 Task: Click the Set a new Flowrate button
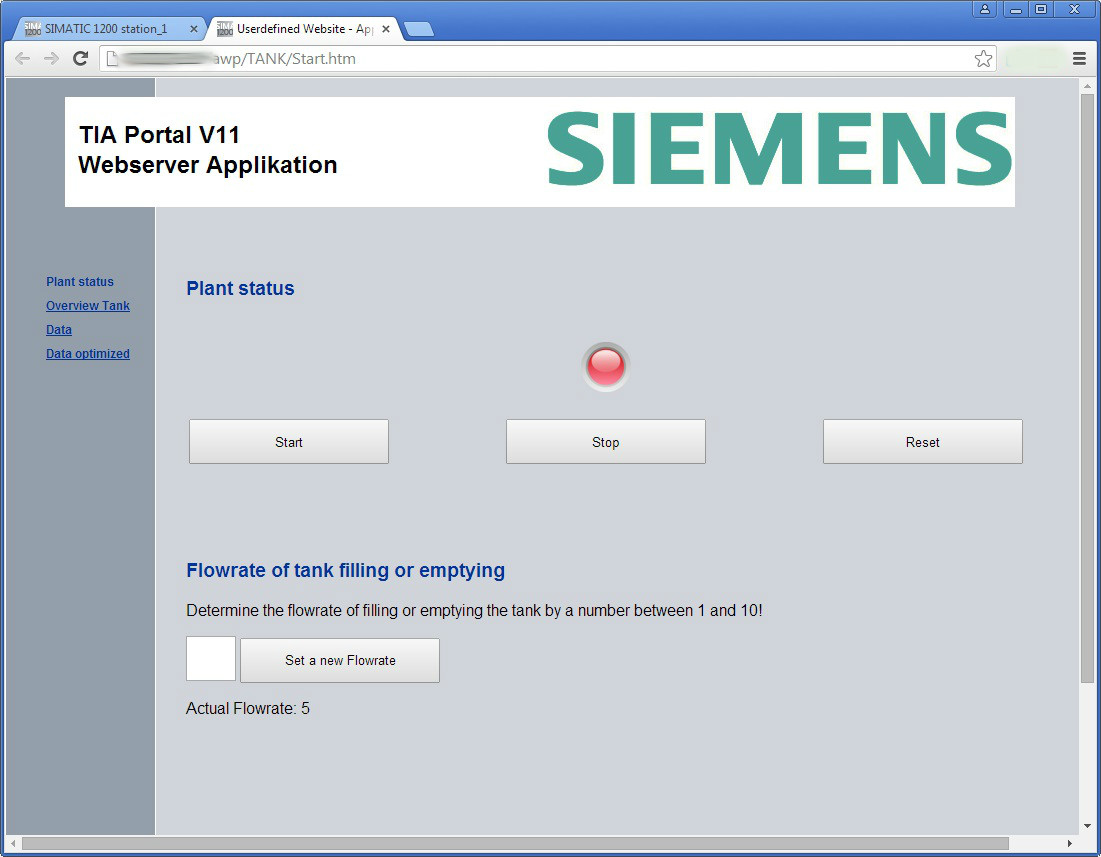340,660
